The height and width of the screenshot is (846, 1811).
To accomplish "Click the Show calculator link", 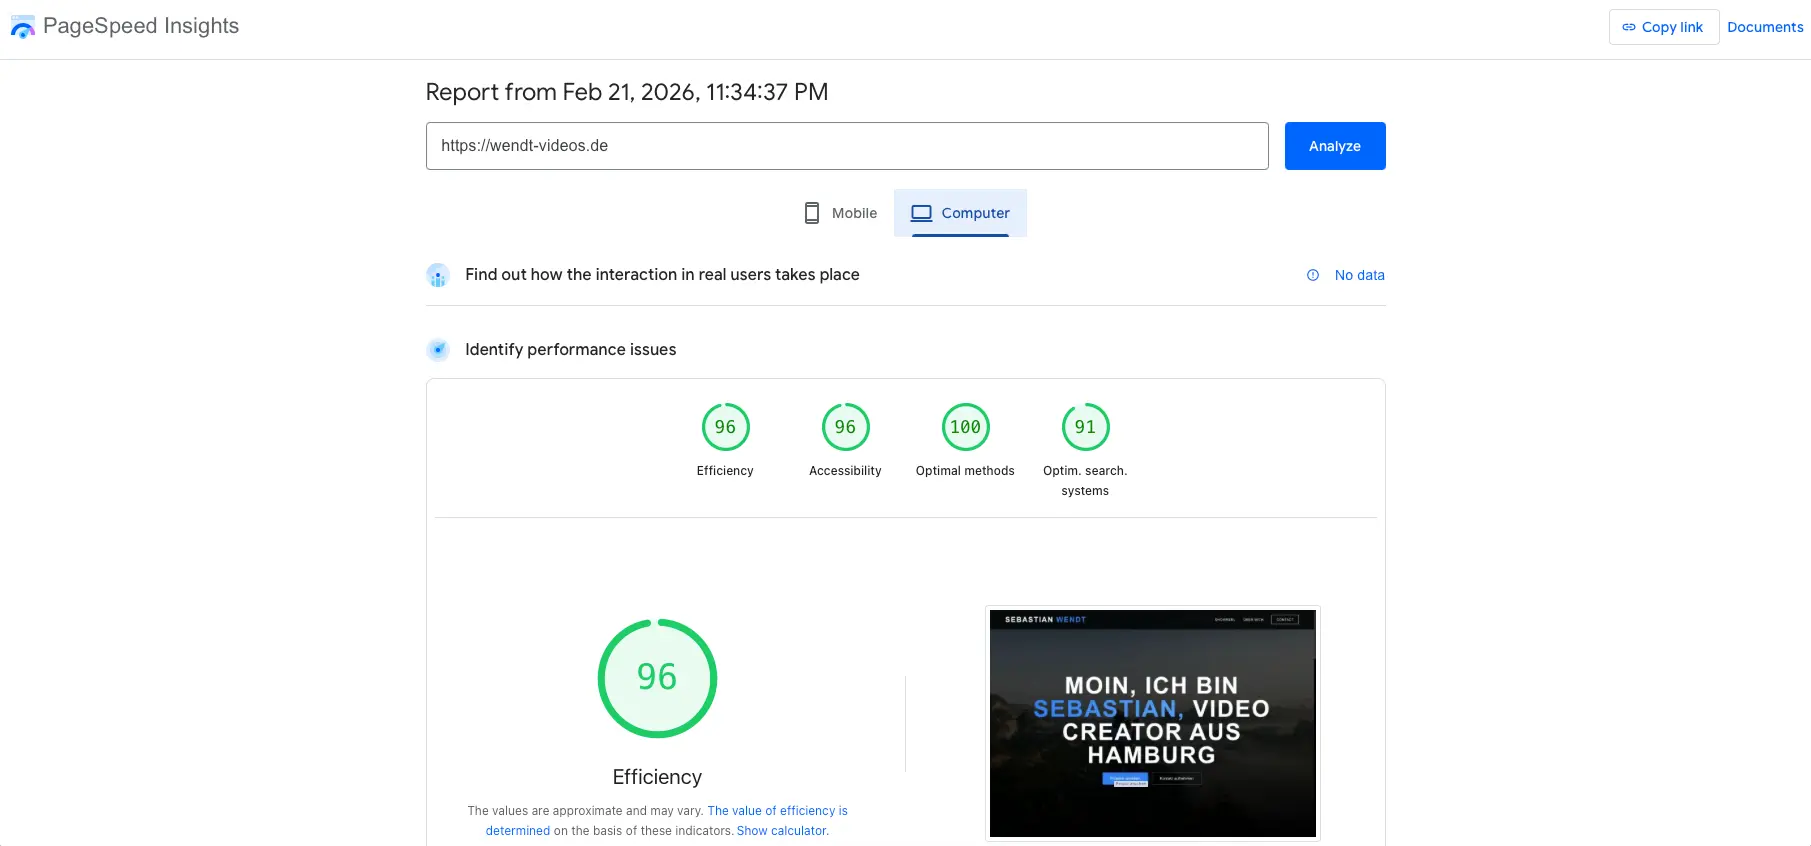I will pyautogui.click(x=782, y=831).
